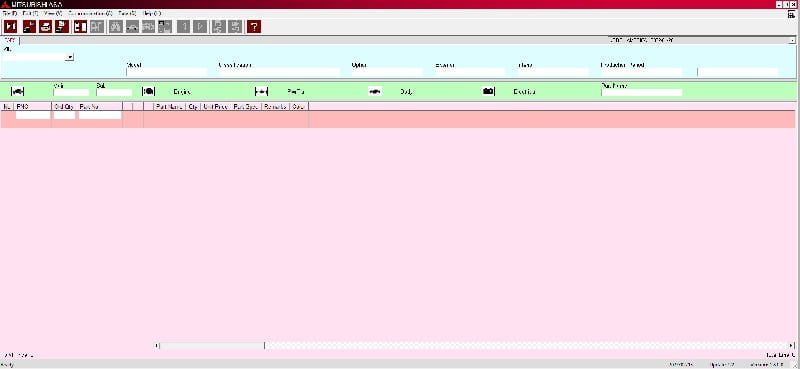Open the File menu

(x=10, y=13)
